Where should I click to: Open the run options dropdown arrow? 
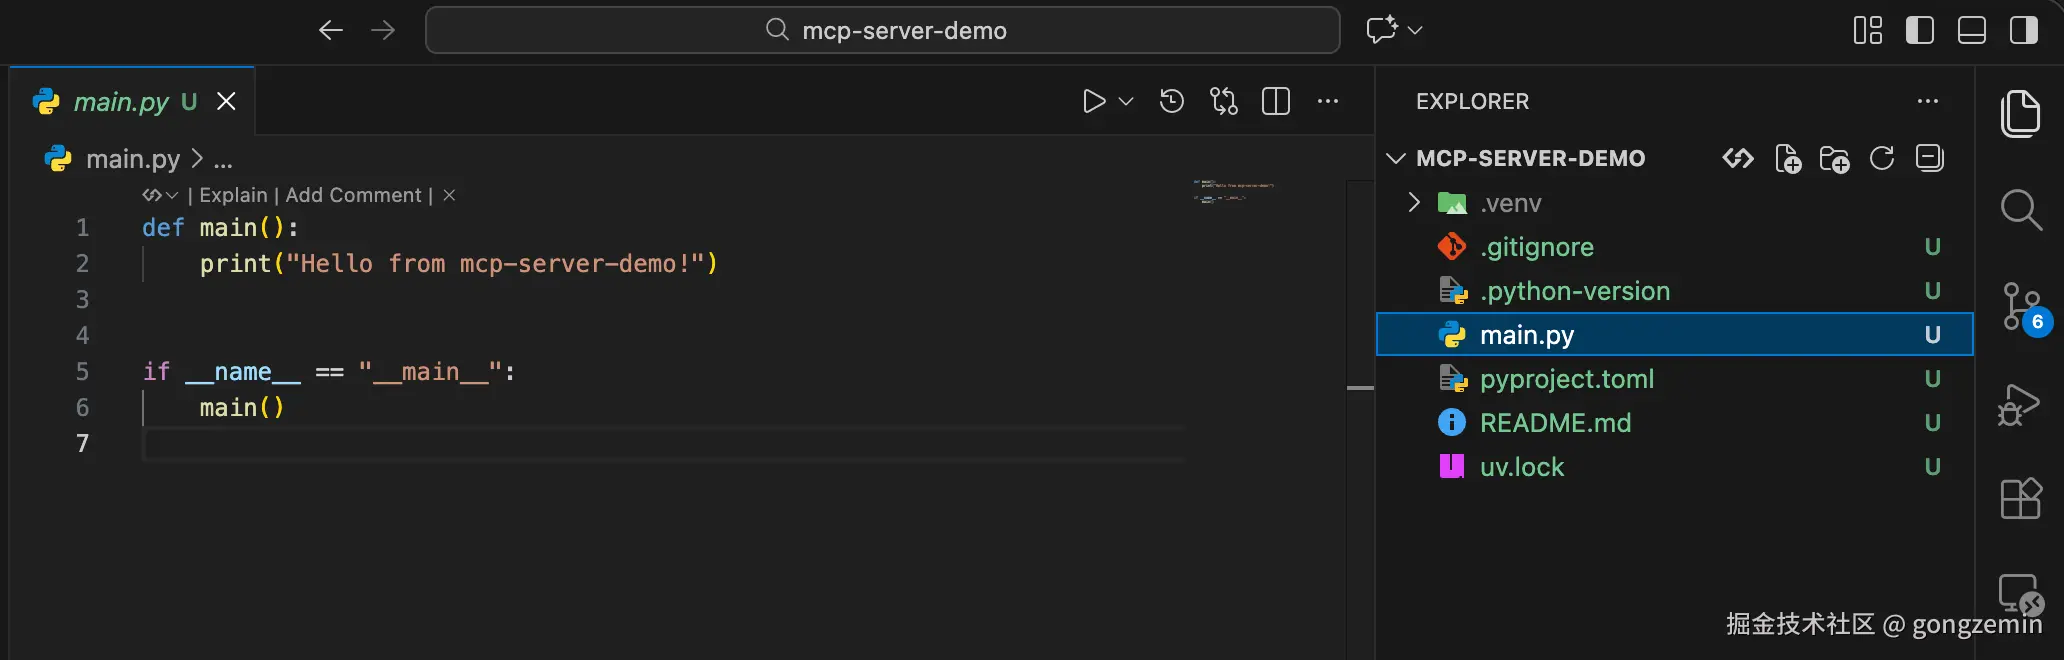point(1126,101)
